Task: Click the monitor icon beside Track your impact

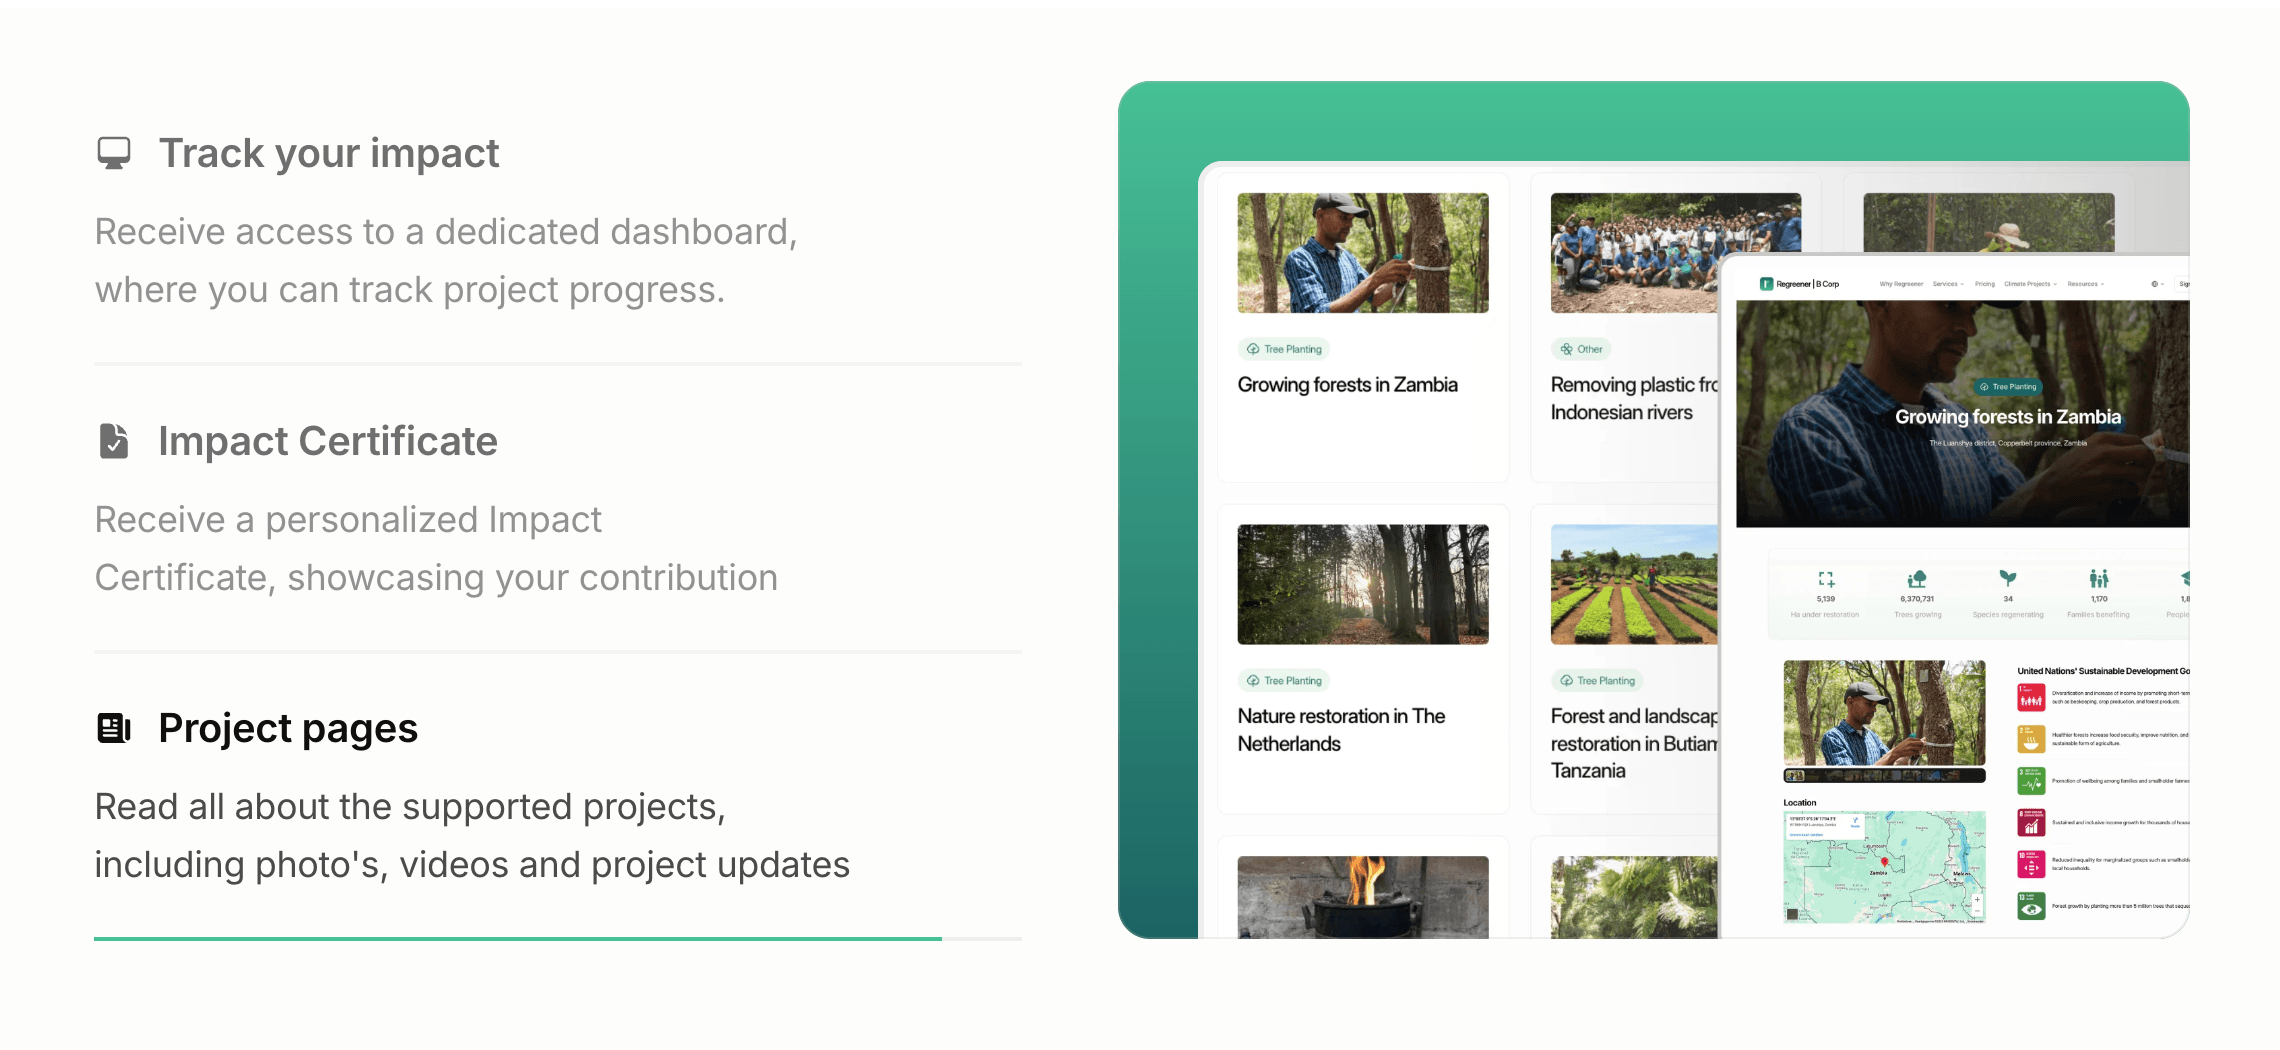Action: coord(114,153)
